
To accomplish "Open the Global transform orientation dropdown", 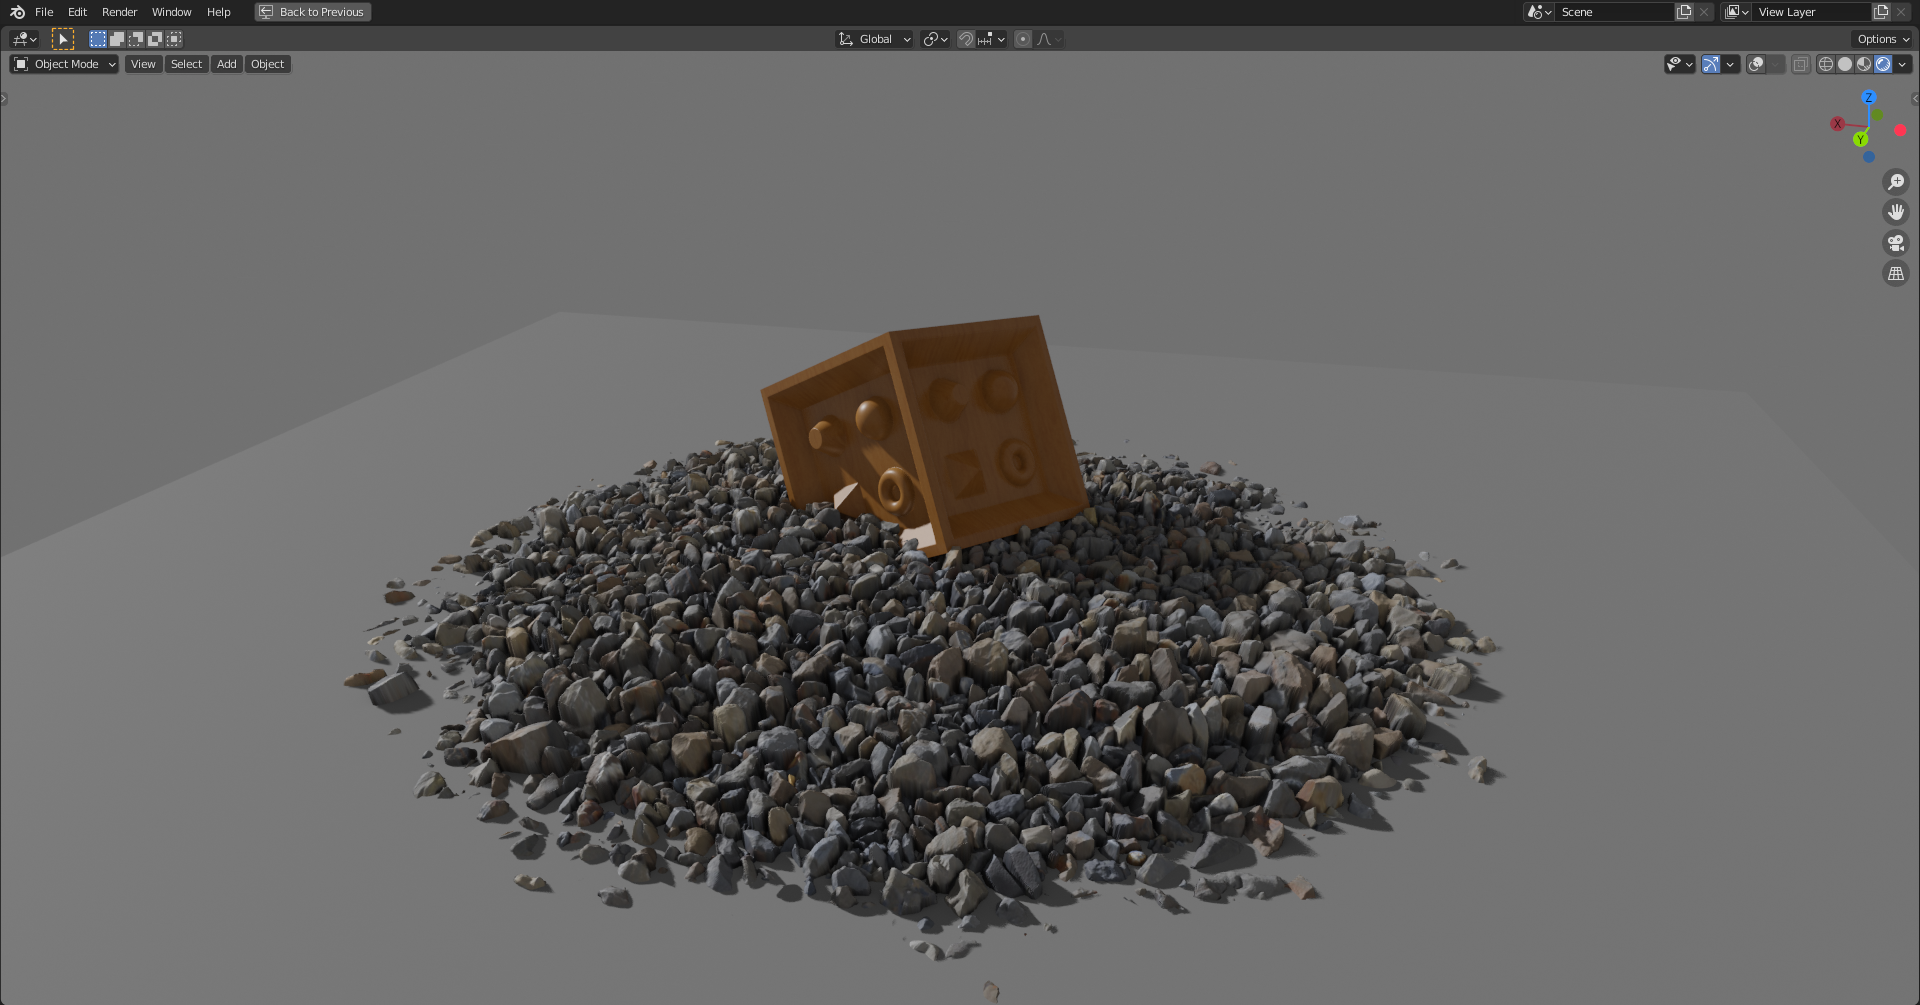I will [x=875, y=39].
